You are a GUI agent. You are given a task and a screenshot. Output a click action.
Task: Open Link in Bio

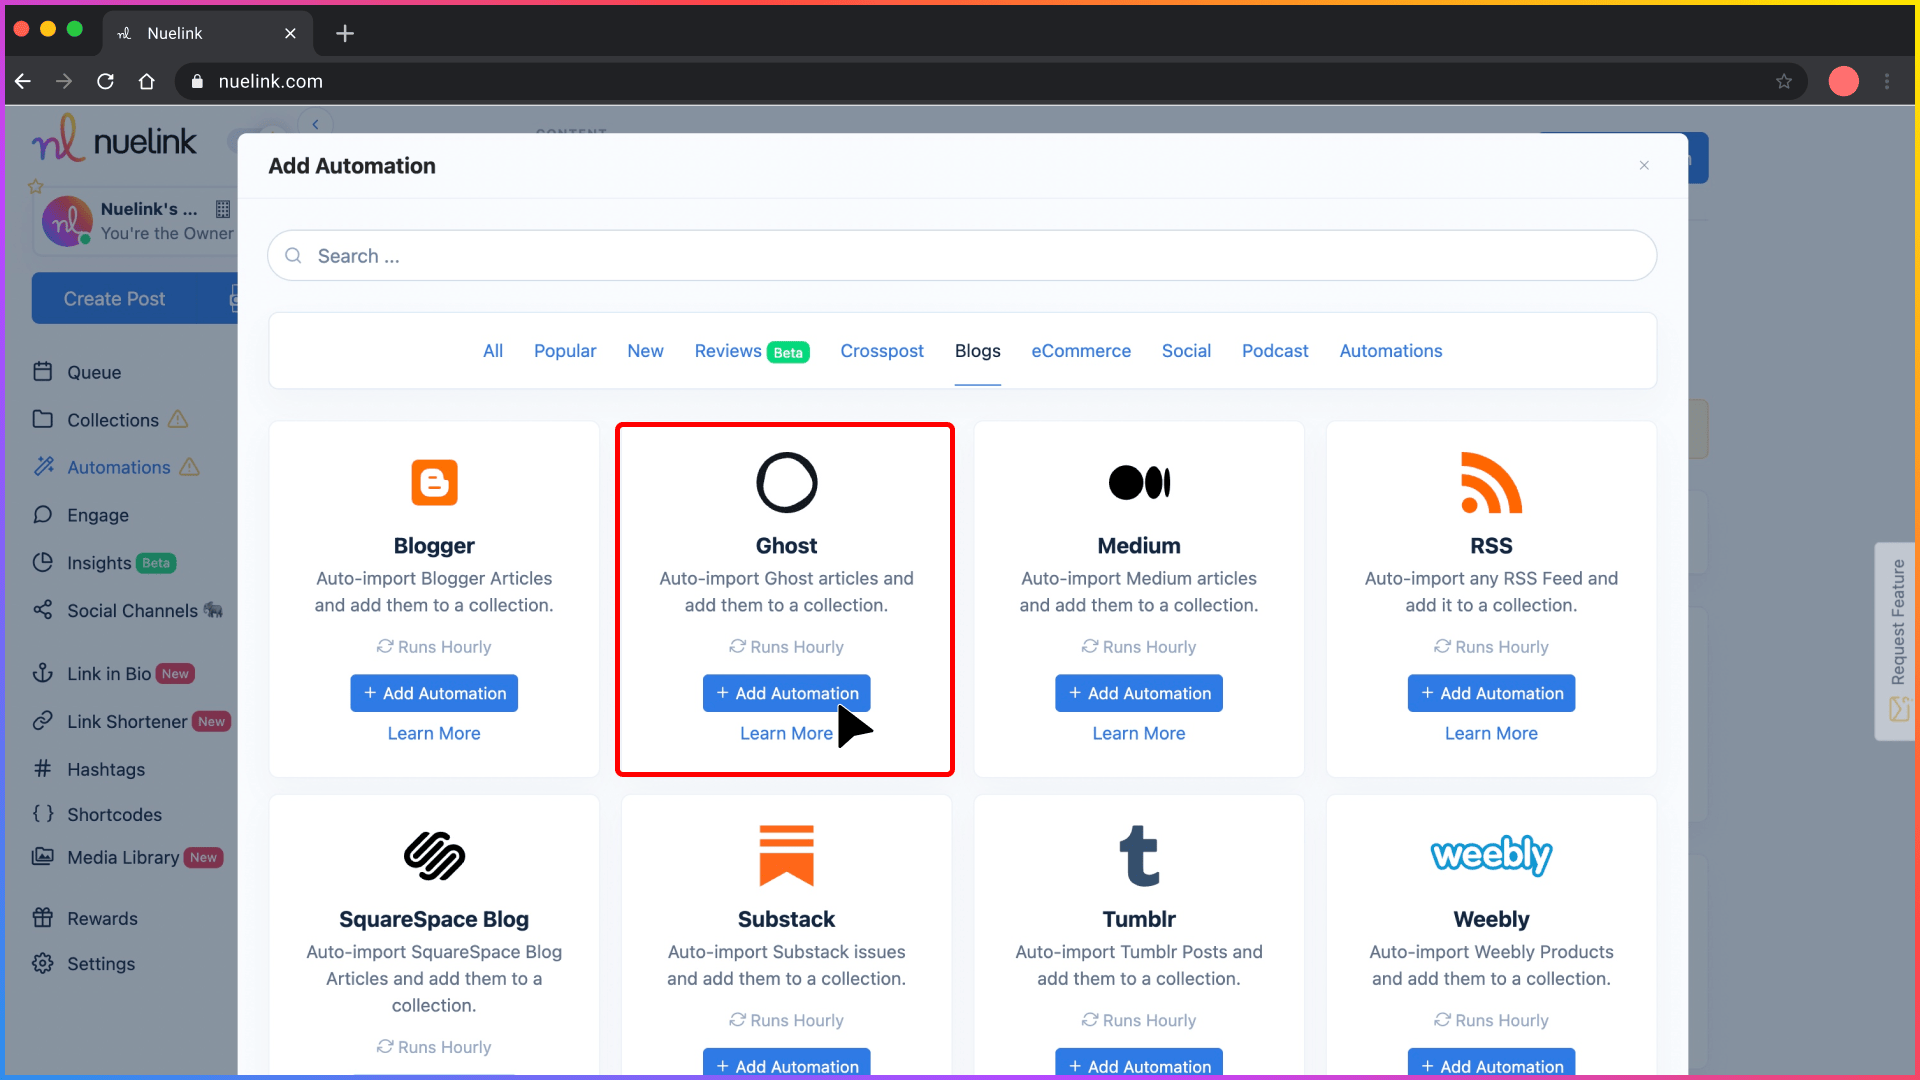point(113,674)
